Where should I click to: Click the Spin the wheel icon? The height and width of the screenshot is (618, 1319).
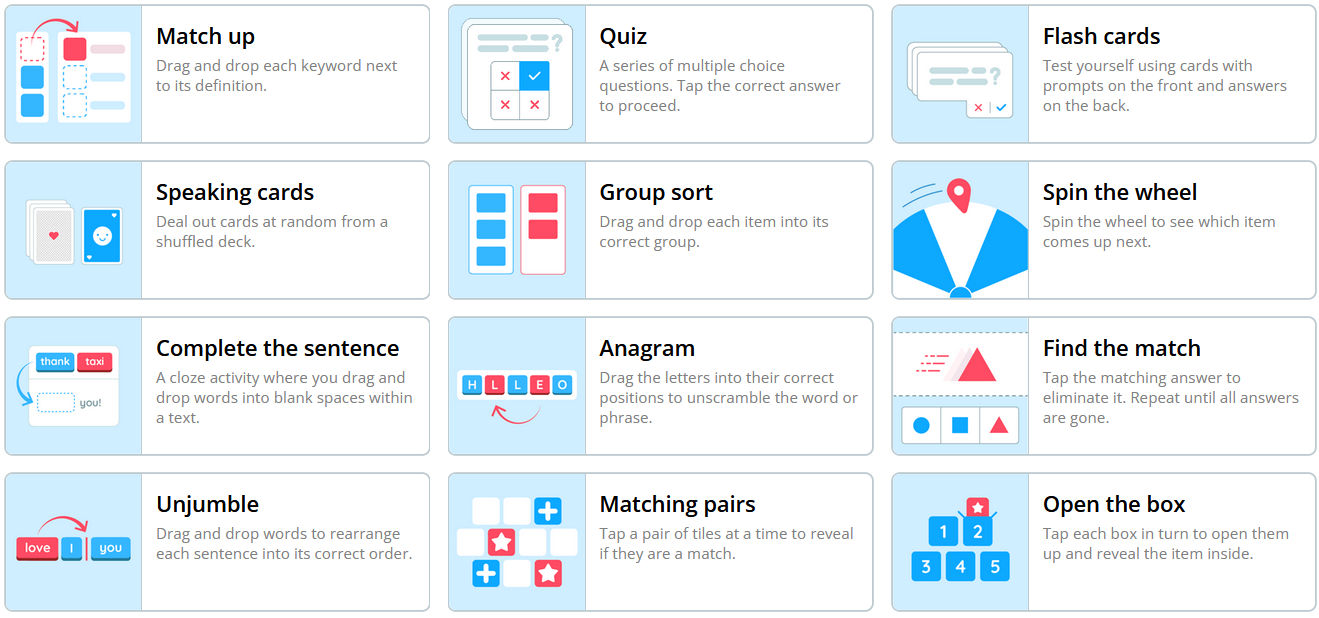(960, 230)
